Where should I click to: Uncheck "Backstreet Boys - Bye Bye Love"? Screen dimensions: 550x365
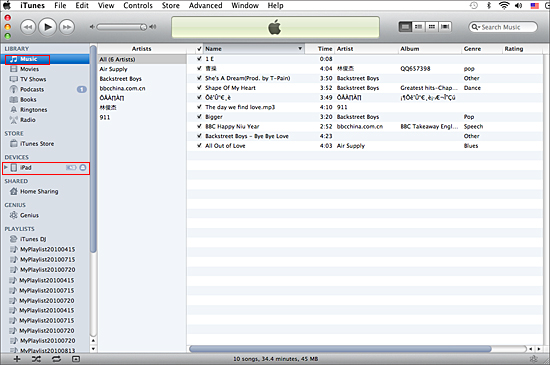click(199, 136)
